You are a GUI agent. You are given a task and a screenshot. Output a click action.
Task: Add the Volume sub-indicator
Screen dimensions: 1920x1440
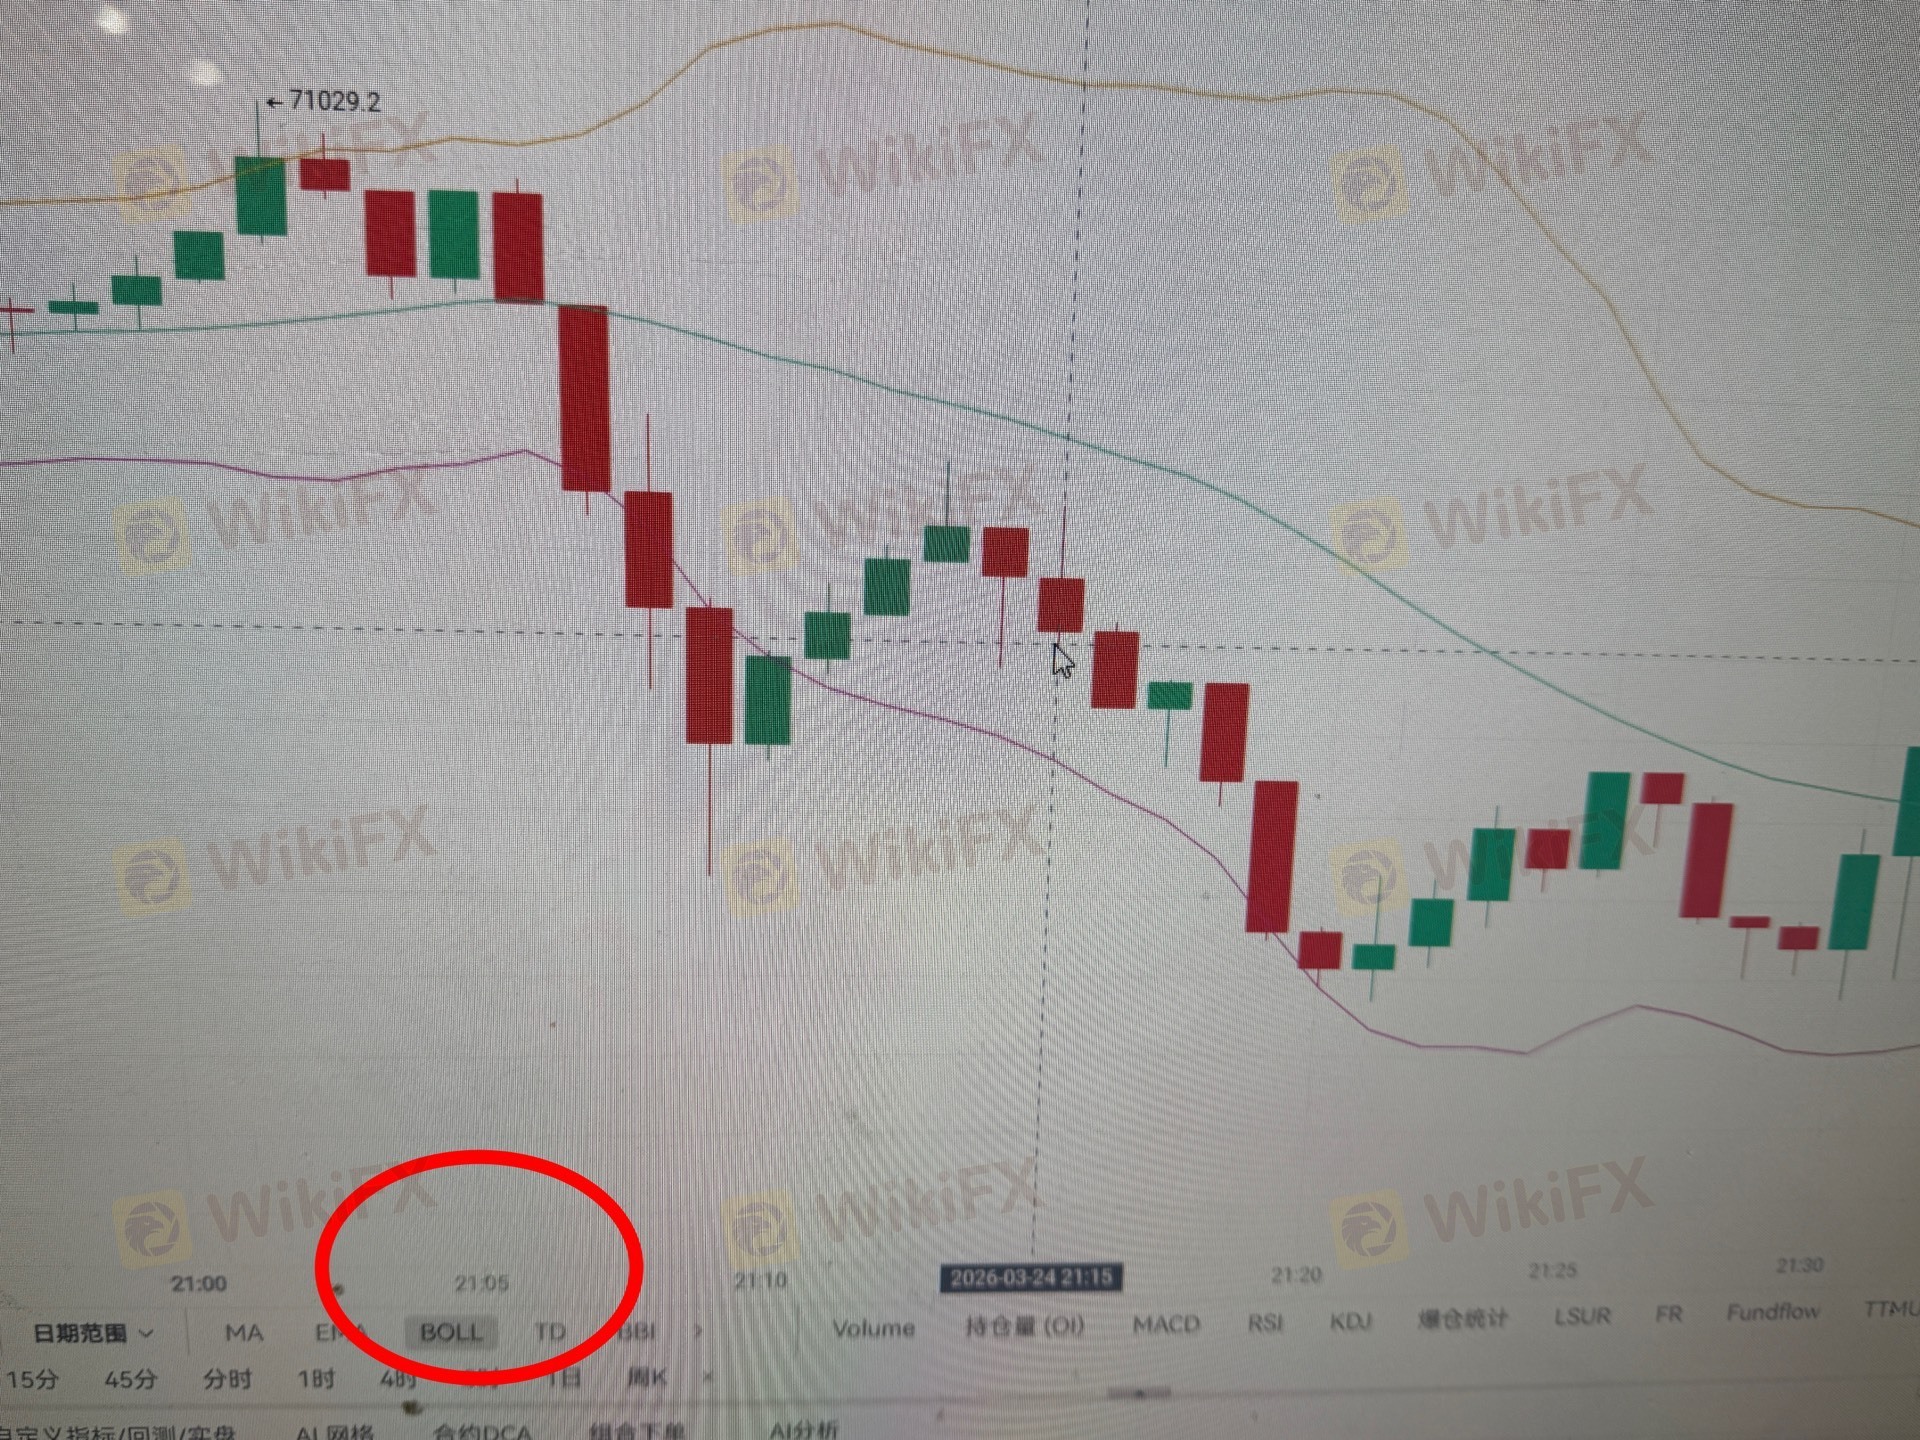(x=874, y=1328)
